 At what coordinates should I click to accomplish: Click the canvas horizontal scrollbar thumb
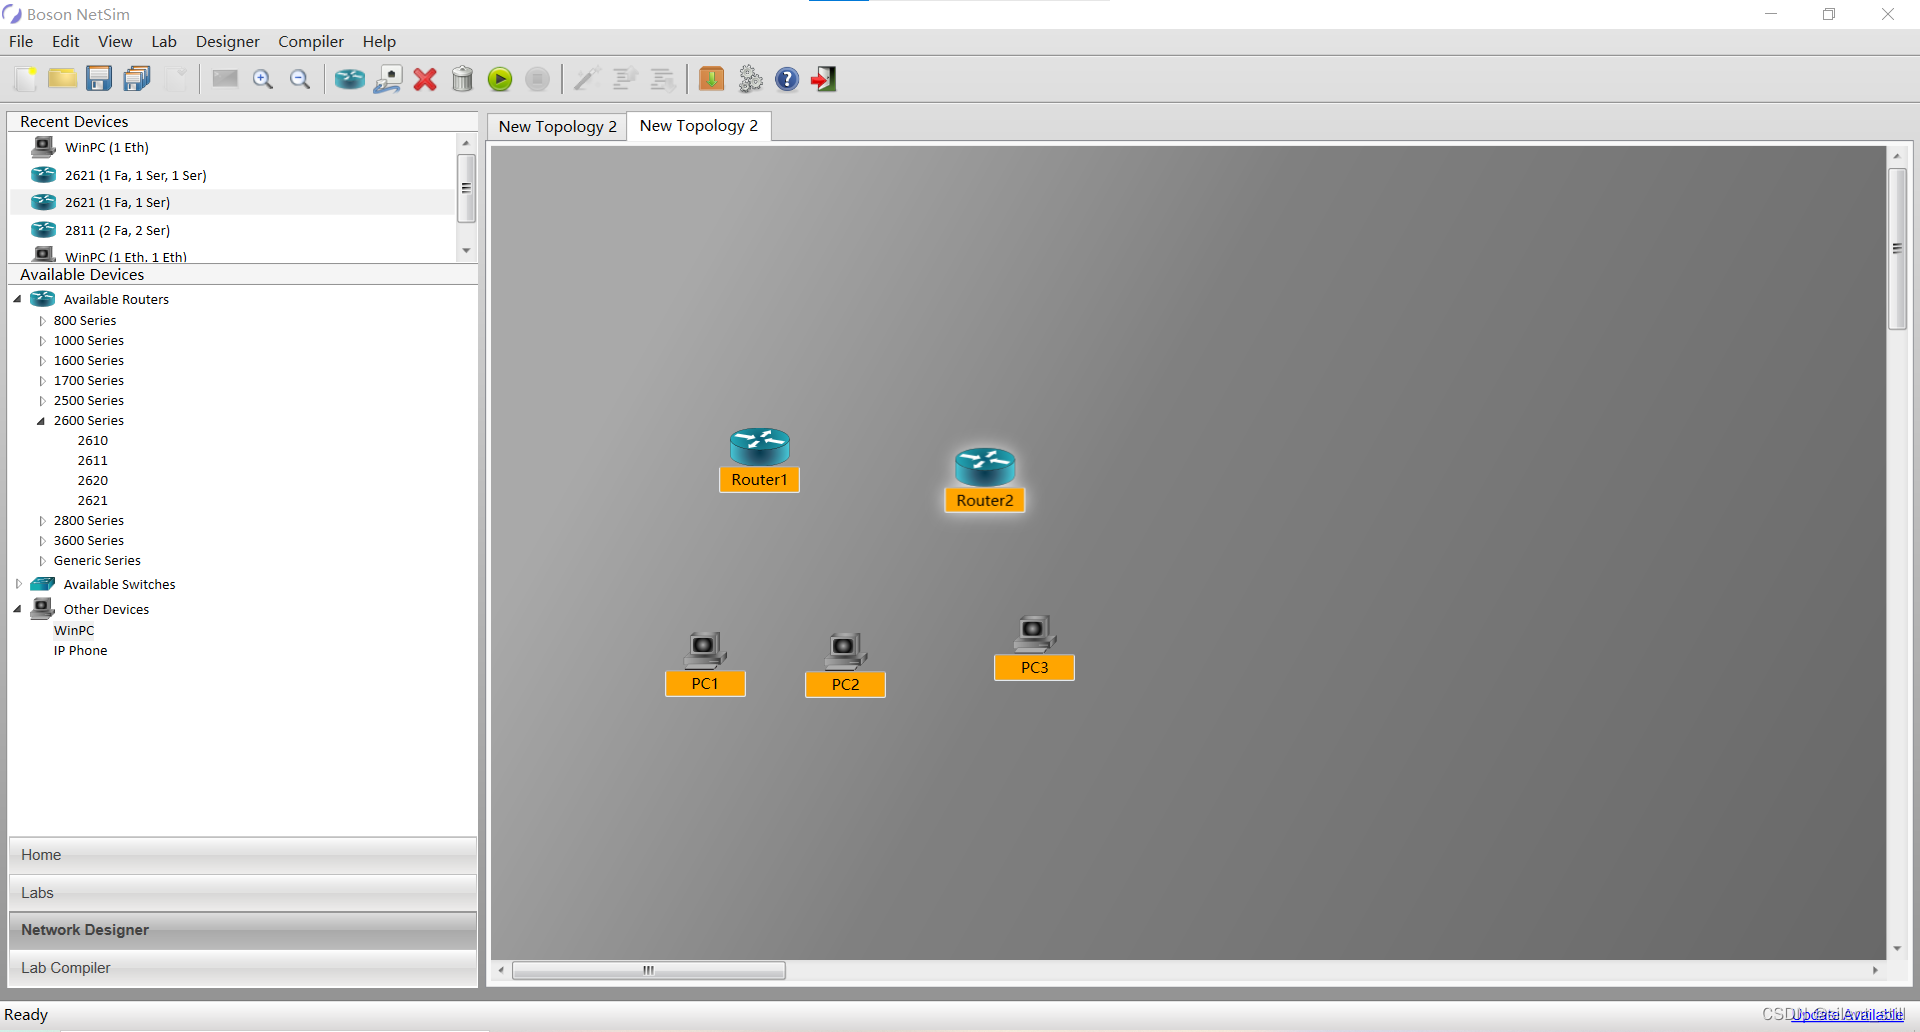(649, 970)
